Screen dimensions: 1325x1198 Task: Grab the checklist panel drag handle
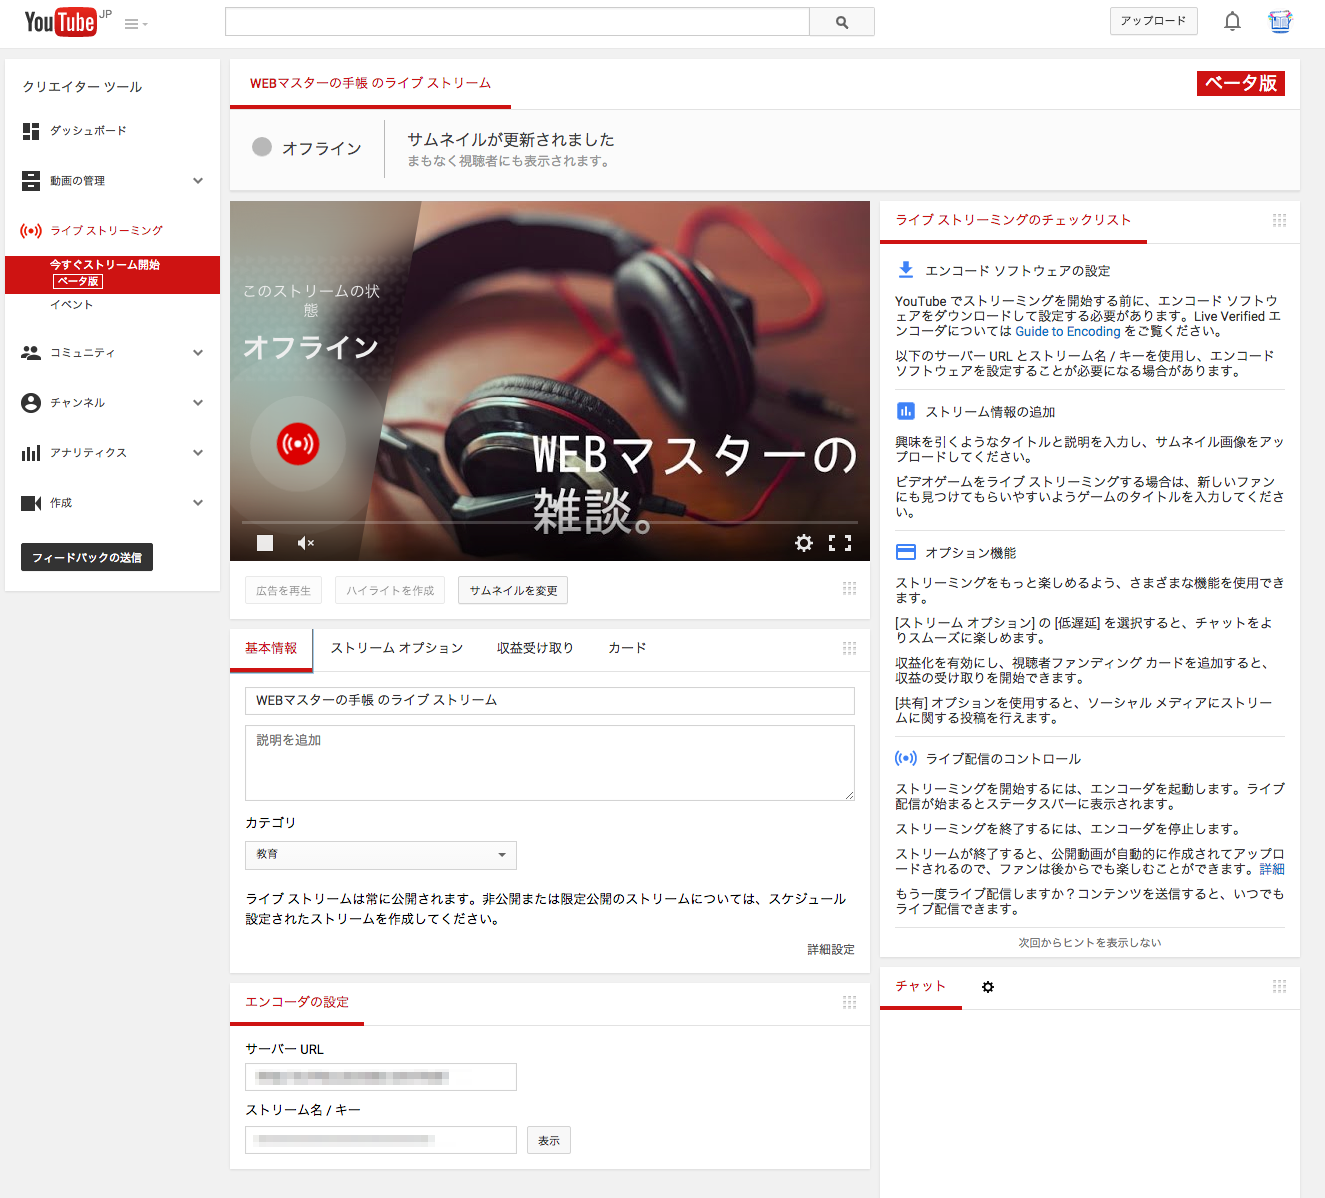click(1279, 220)
